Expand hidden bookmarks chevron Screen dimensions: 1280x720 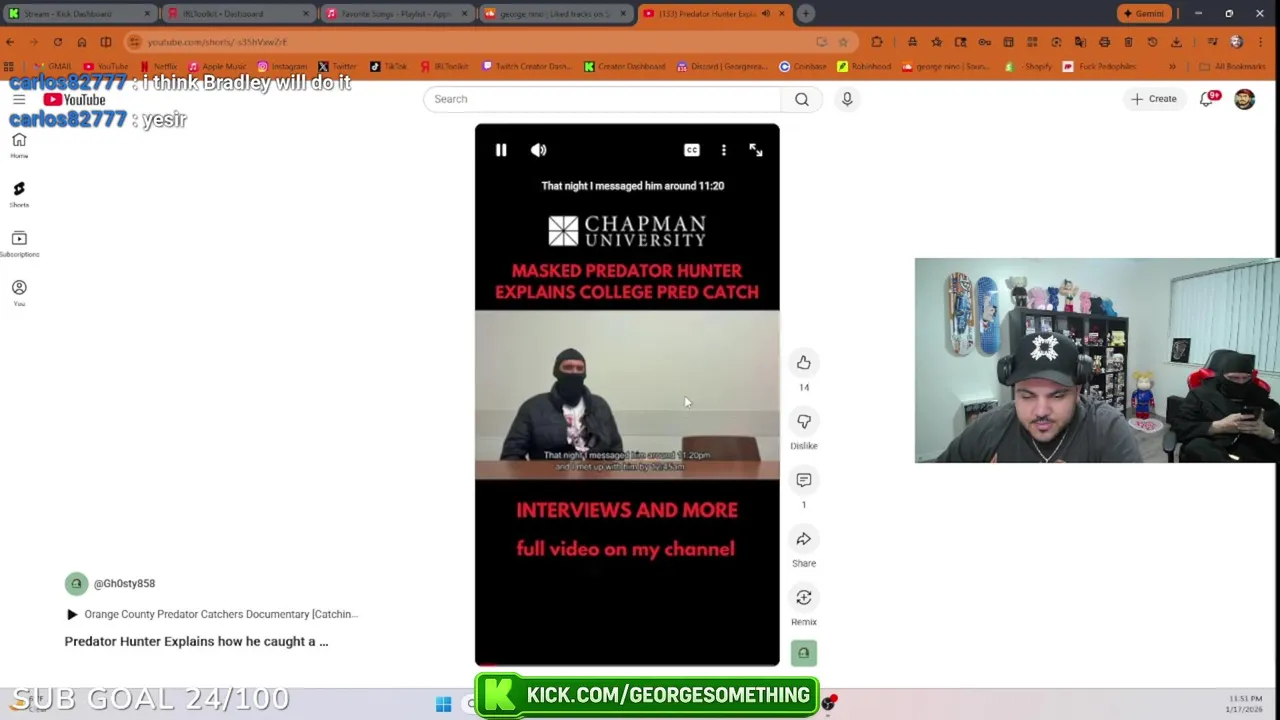[x=1172, y=67]
